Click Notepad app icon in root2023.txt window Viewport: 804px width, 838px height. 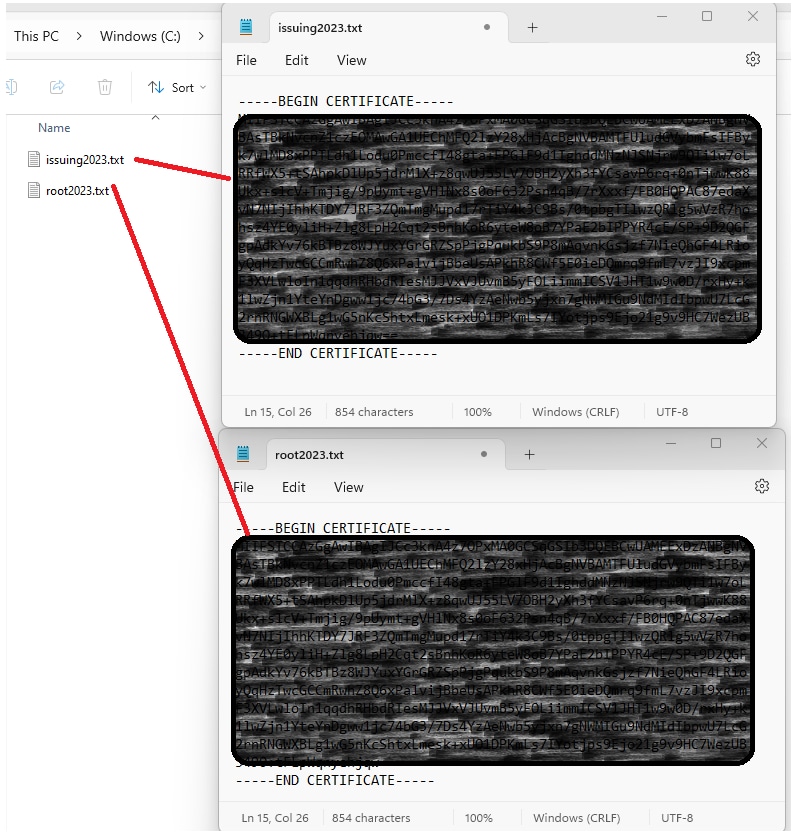point(243,454)
